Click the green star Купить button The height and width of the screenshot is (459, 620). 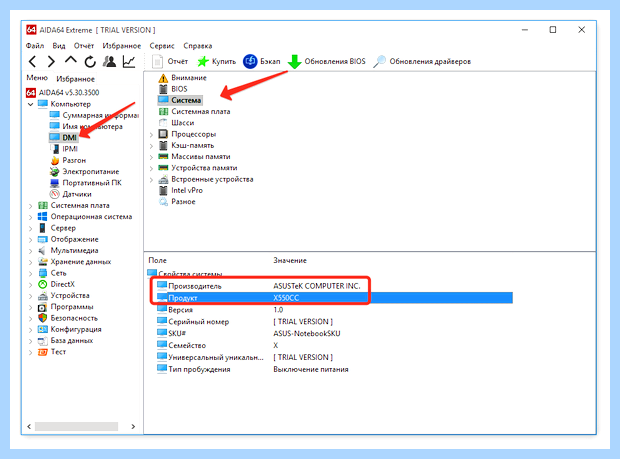[x=216, y=61]
